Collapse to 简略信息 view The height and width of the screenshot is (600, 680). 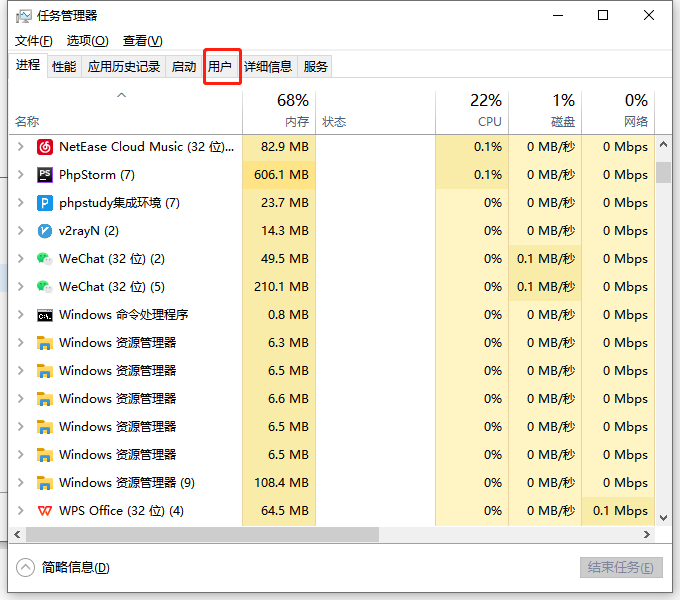click(64, 568)
